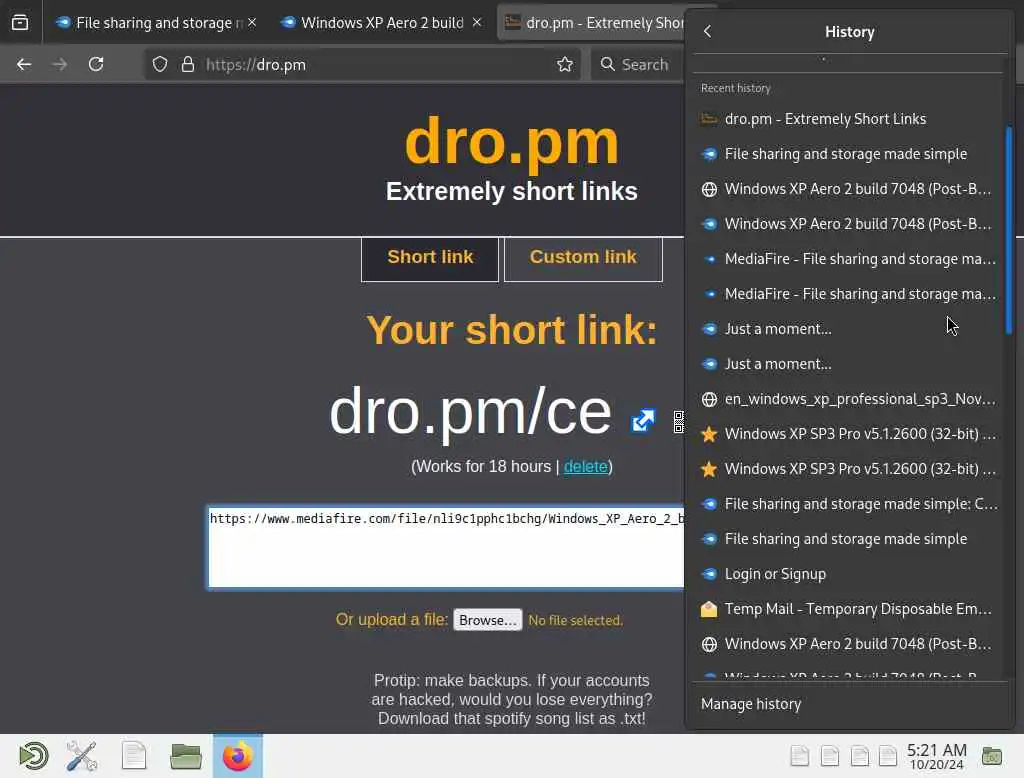Open the Login or Signup history entry
The height and width of the screenshot is (778, 1024).
coord(848,574)
